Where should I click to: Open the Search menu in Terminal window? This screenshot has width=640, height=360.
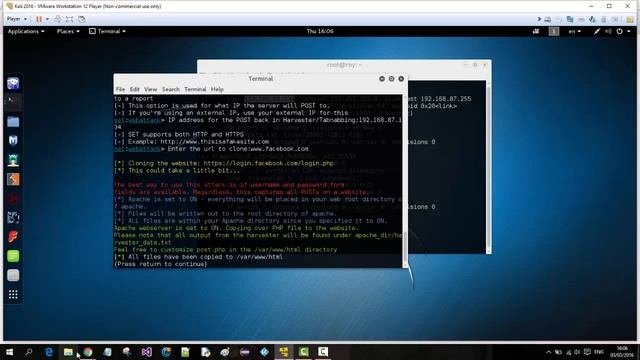point(171,89)
